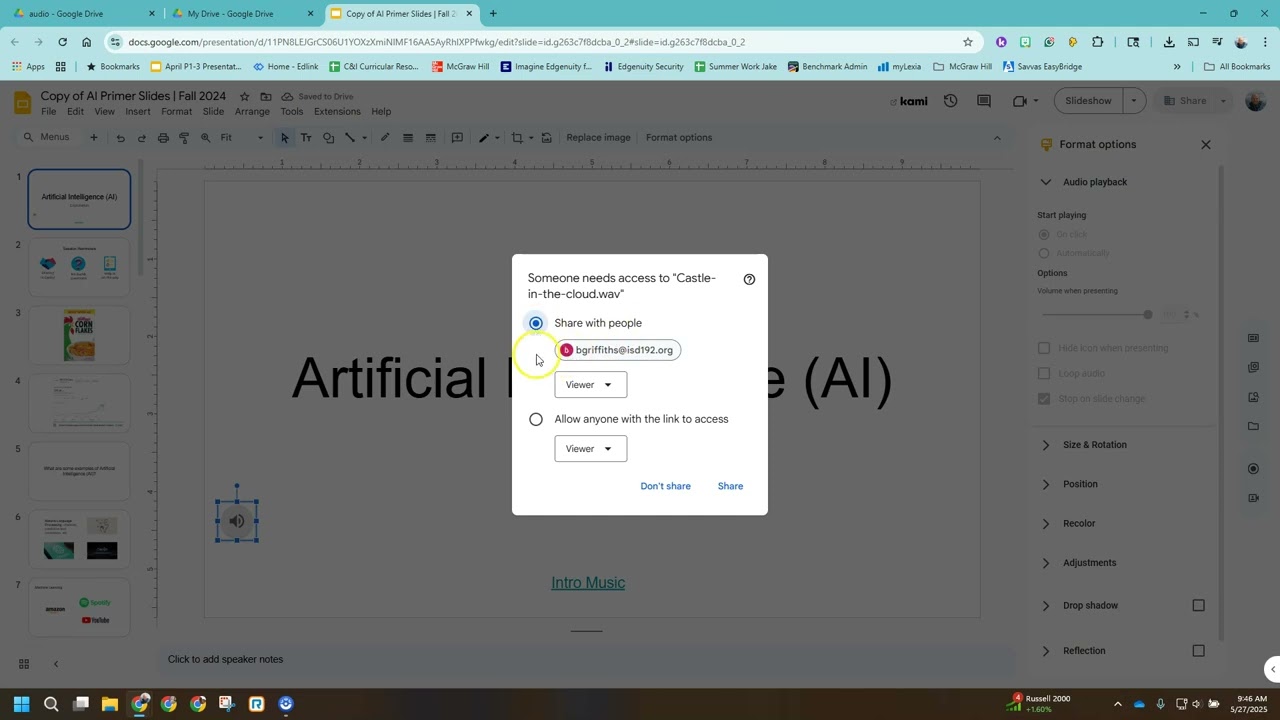
Task: Toggle the Loop audio checkbox
Action: tap(1044, 373)
